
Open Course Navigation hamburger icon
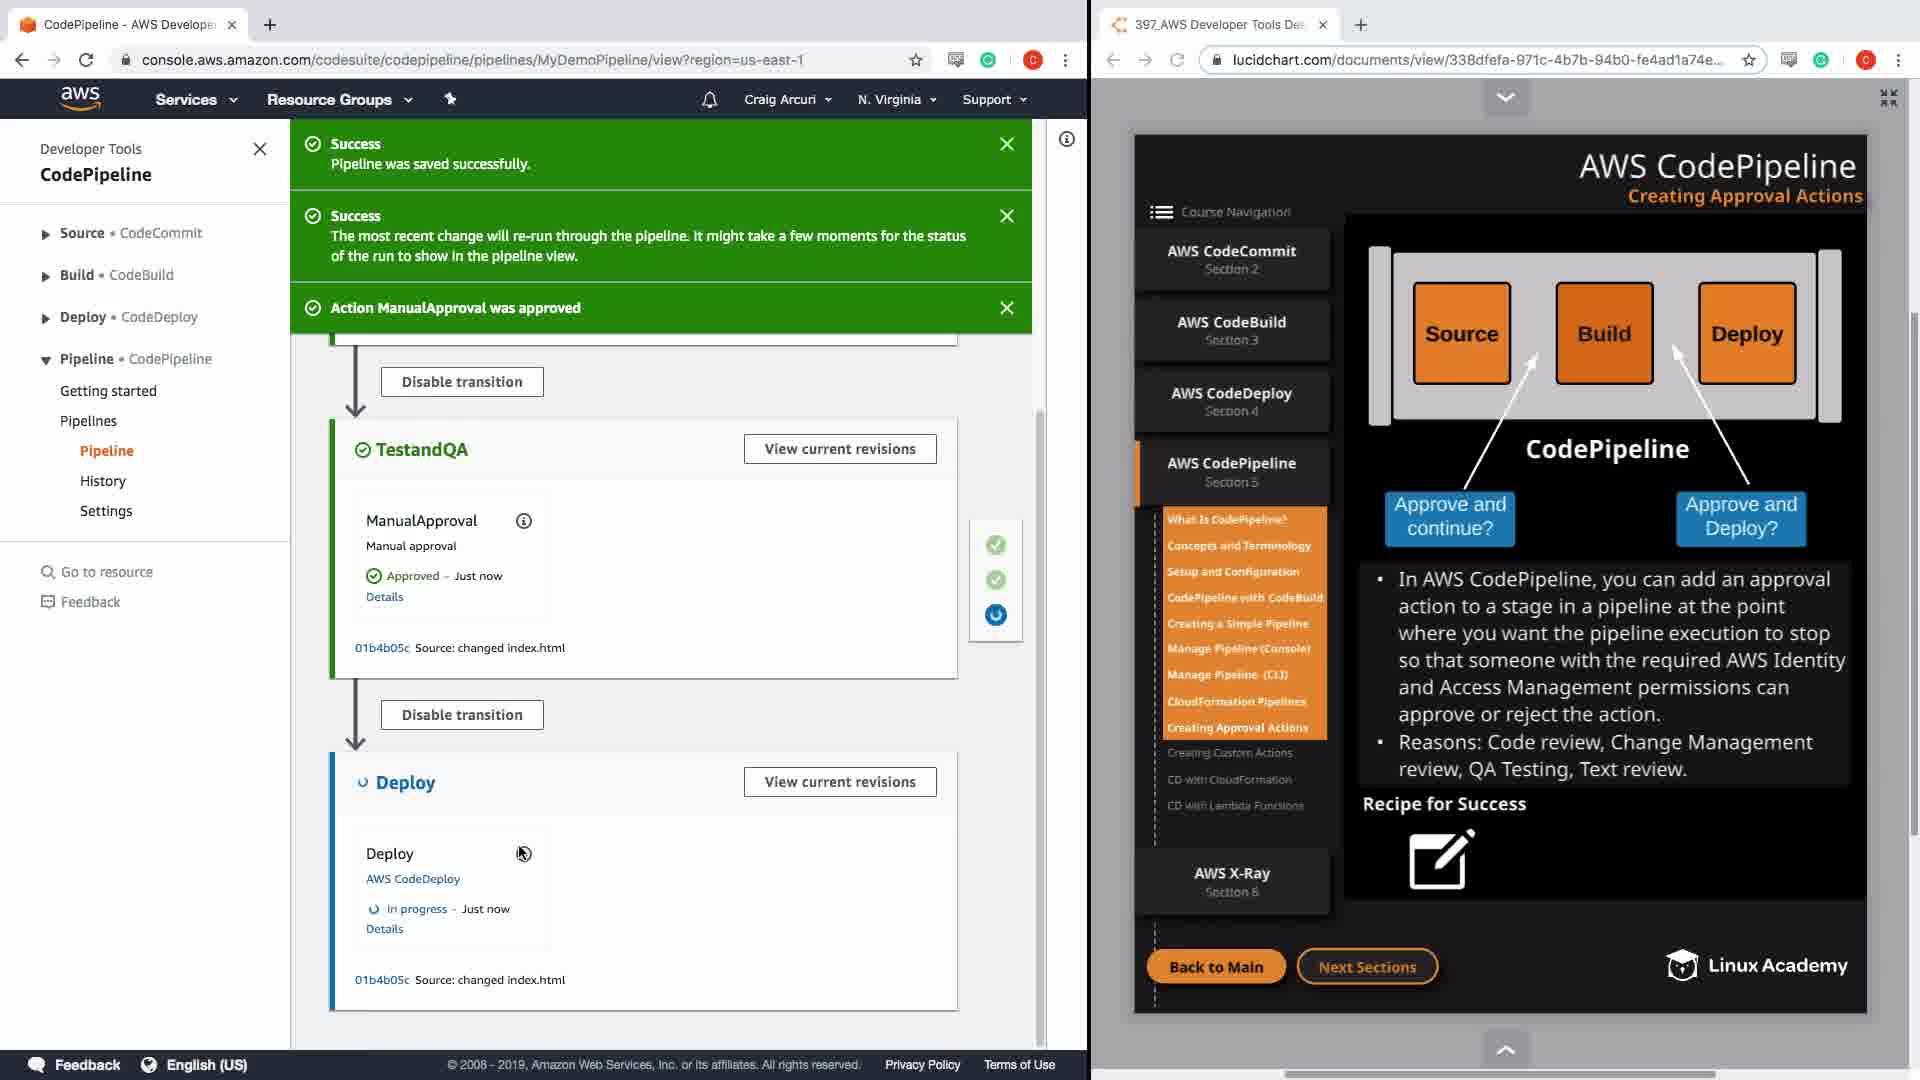pyautogui.click(x=1161, y=212)
